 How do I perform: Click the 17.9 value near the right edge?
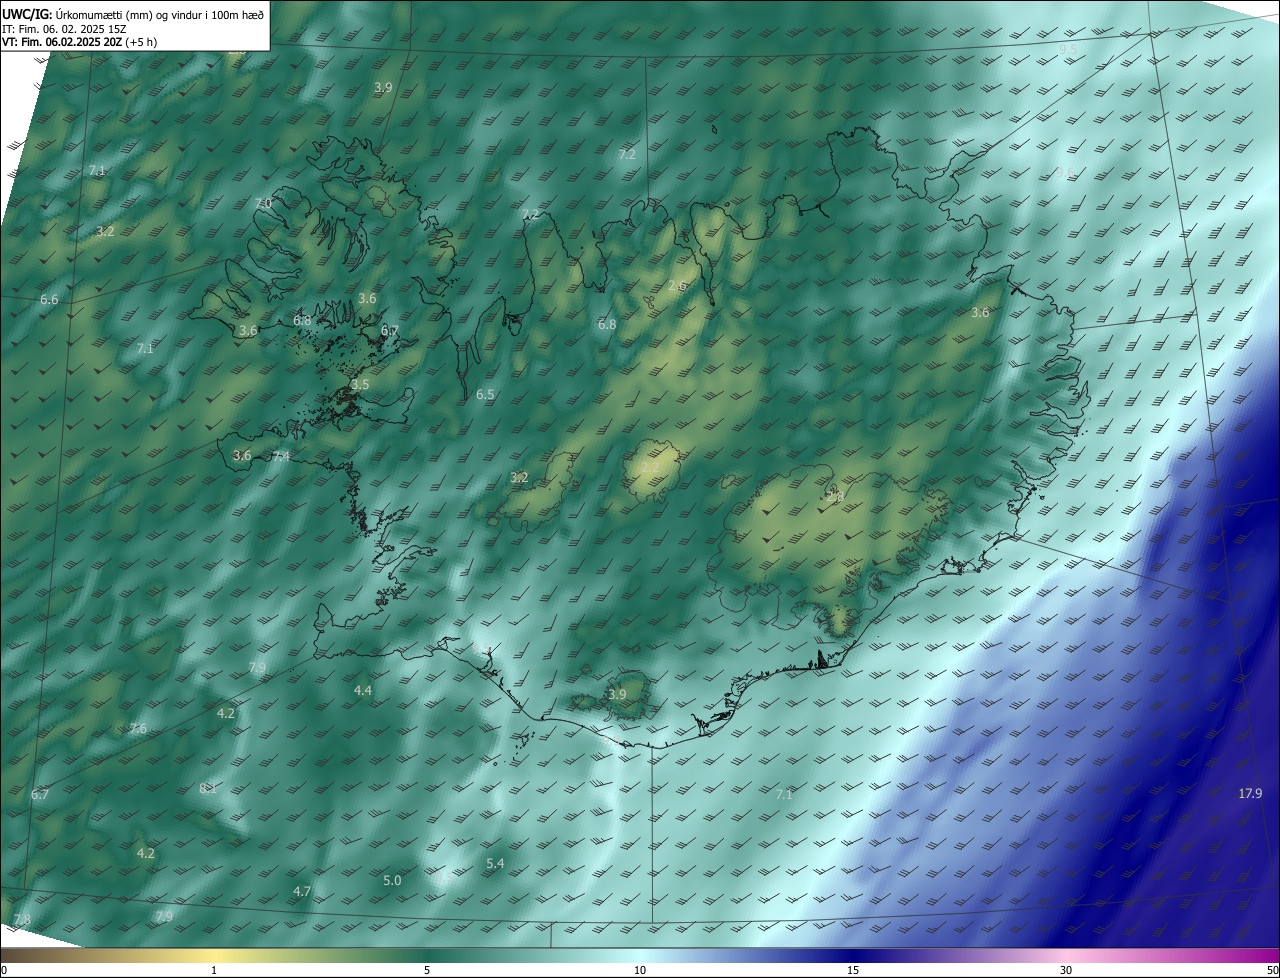coord(1250,793)
